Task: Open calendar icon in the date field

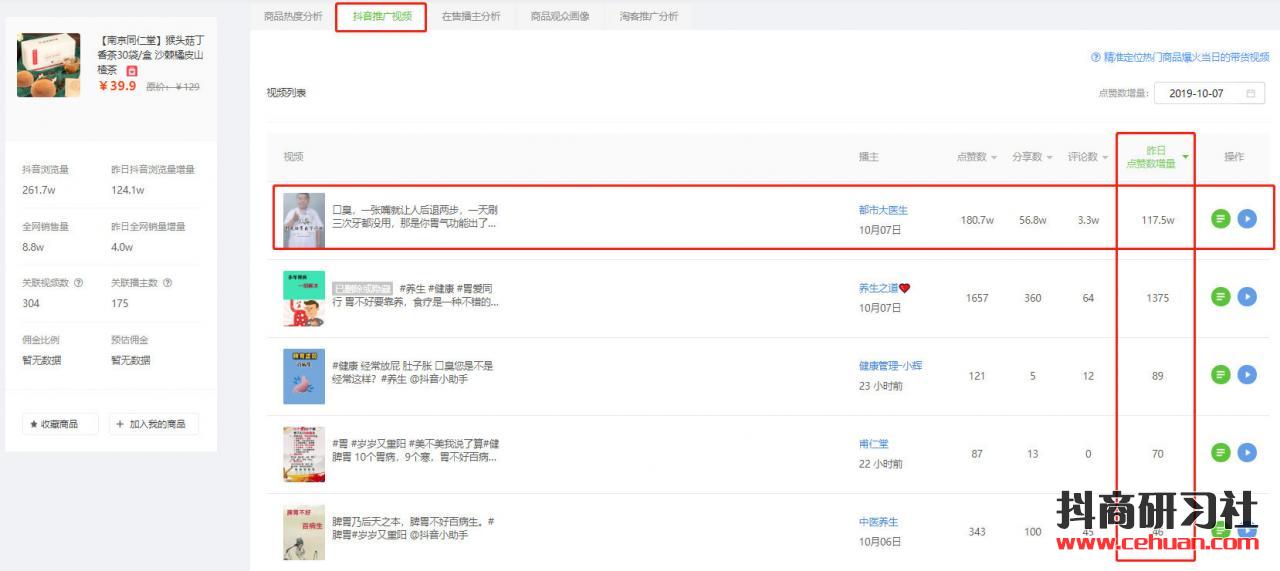Action: [1250, 93]
